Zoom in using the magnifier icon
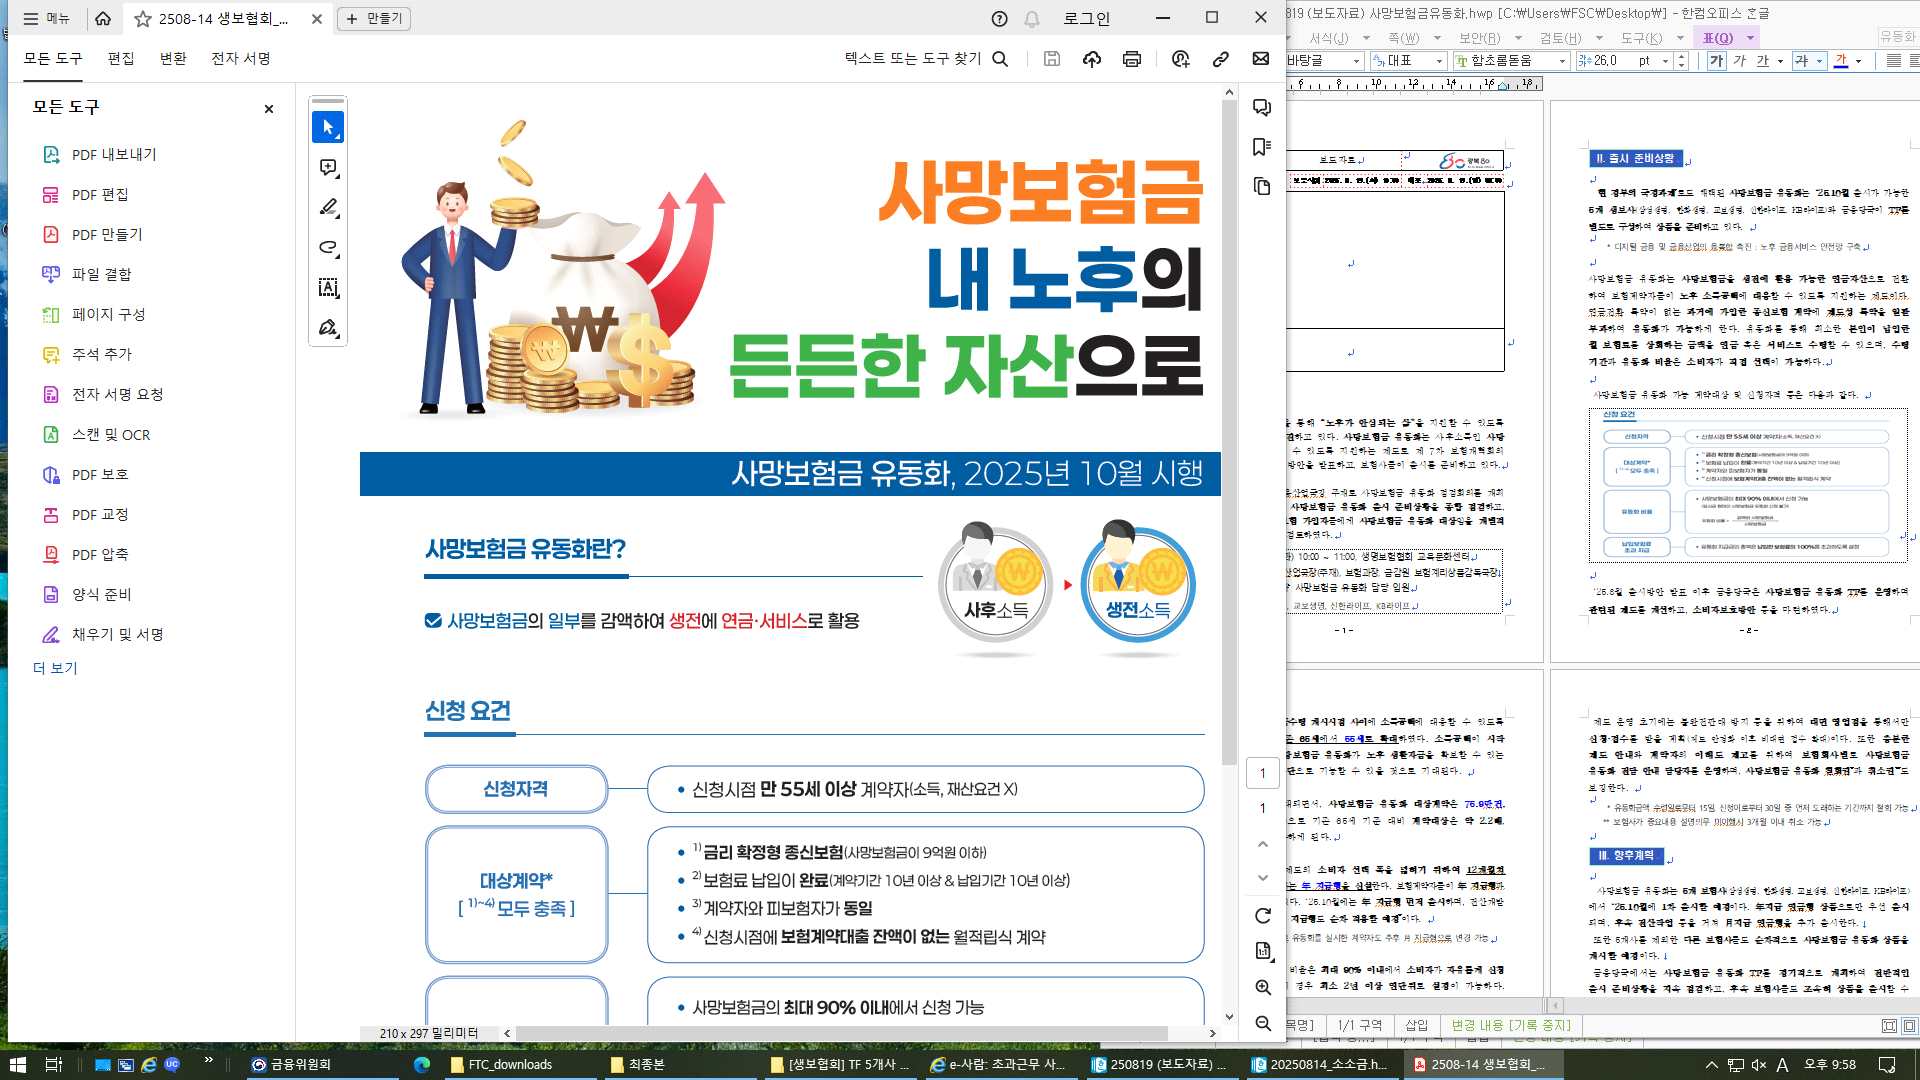 click(1263, 987)
